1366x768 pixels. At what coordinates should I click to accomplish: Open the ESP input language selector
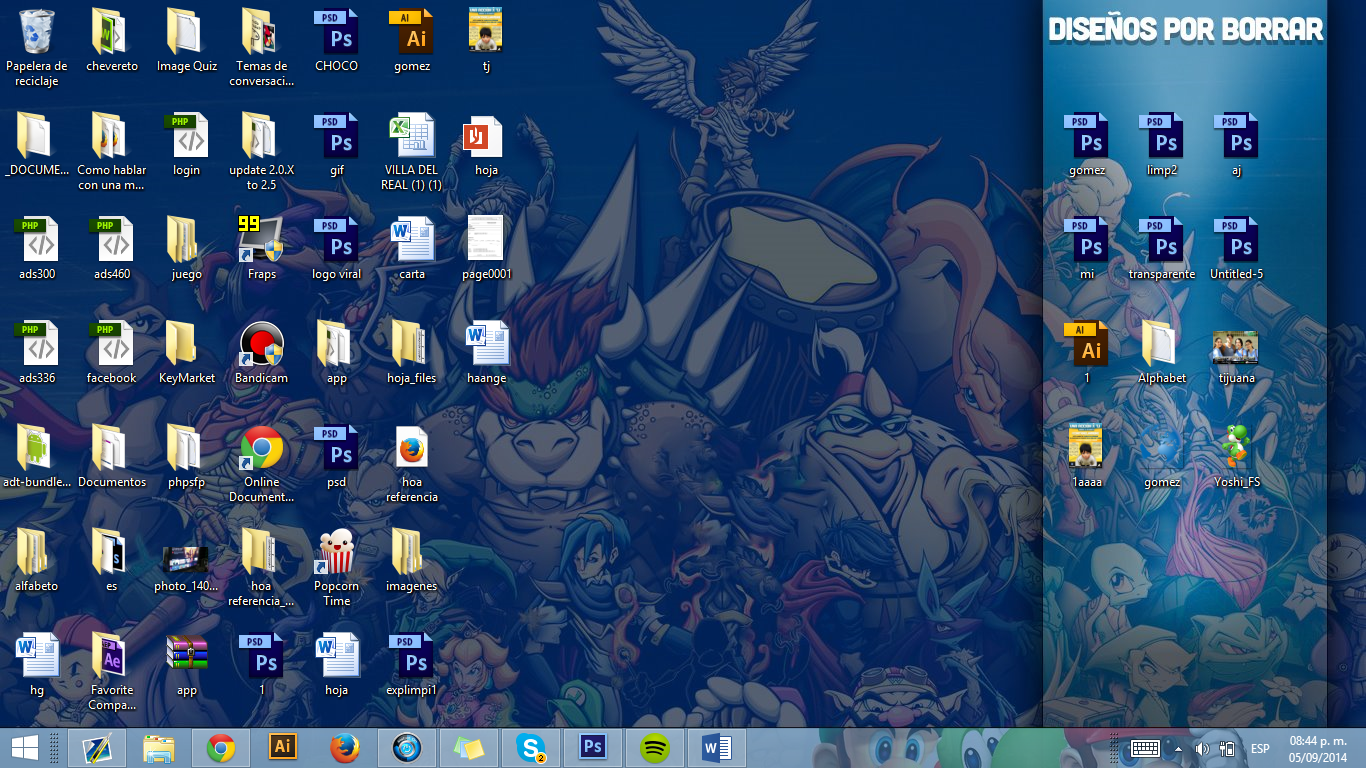point(1260,748)
